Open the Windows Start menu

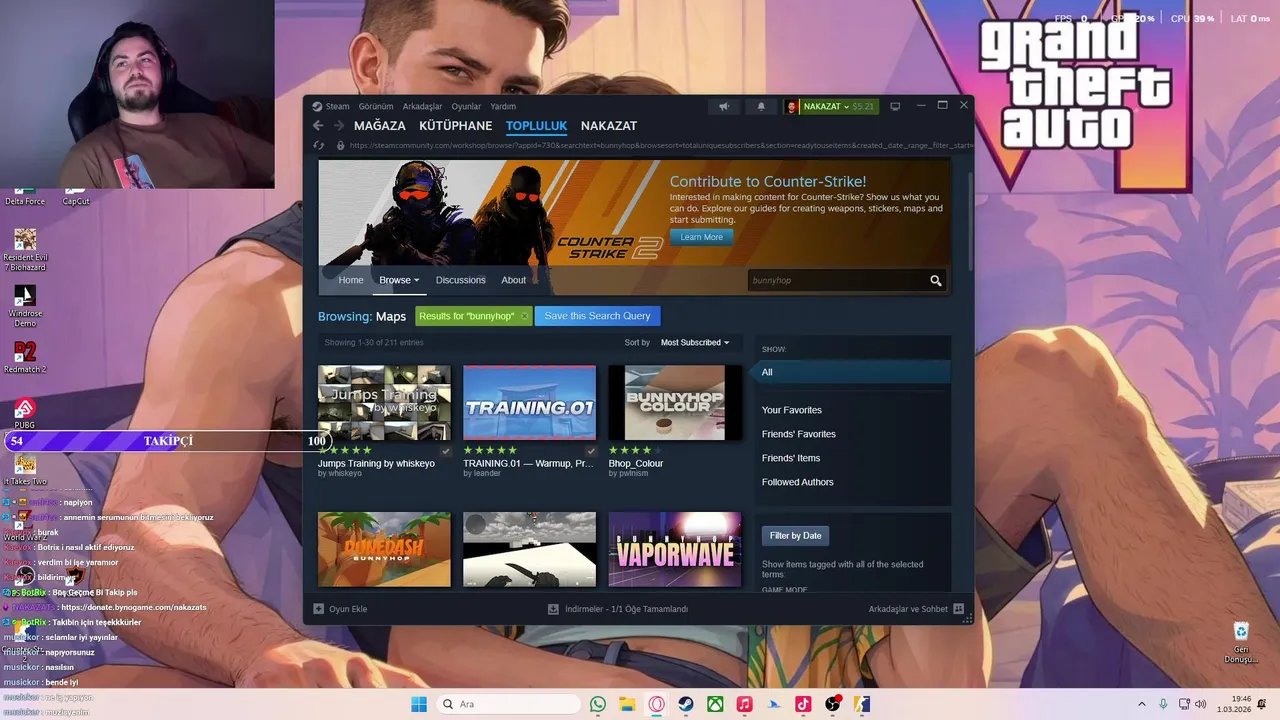pos(419,704)
